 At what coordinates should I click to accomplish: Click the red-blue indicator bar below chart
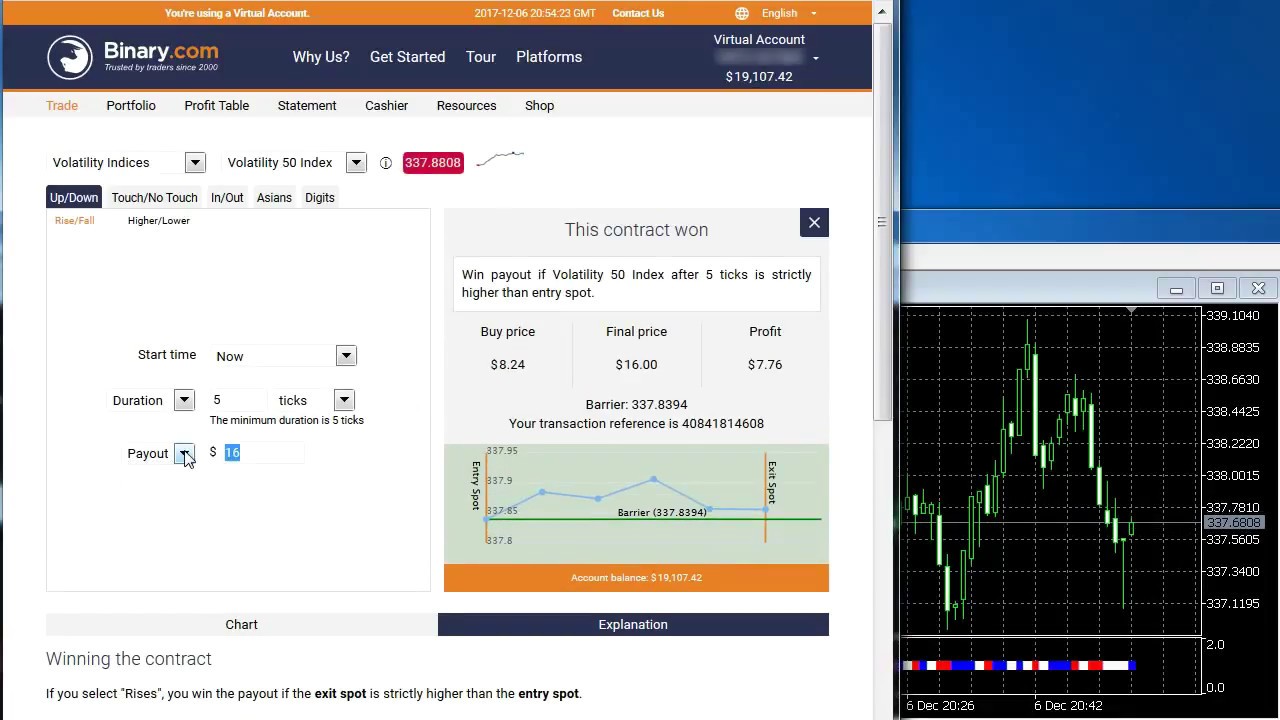1018,666
